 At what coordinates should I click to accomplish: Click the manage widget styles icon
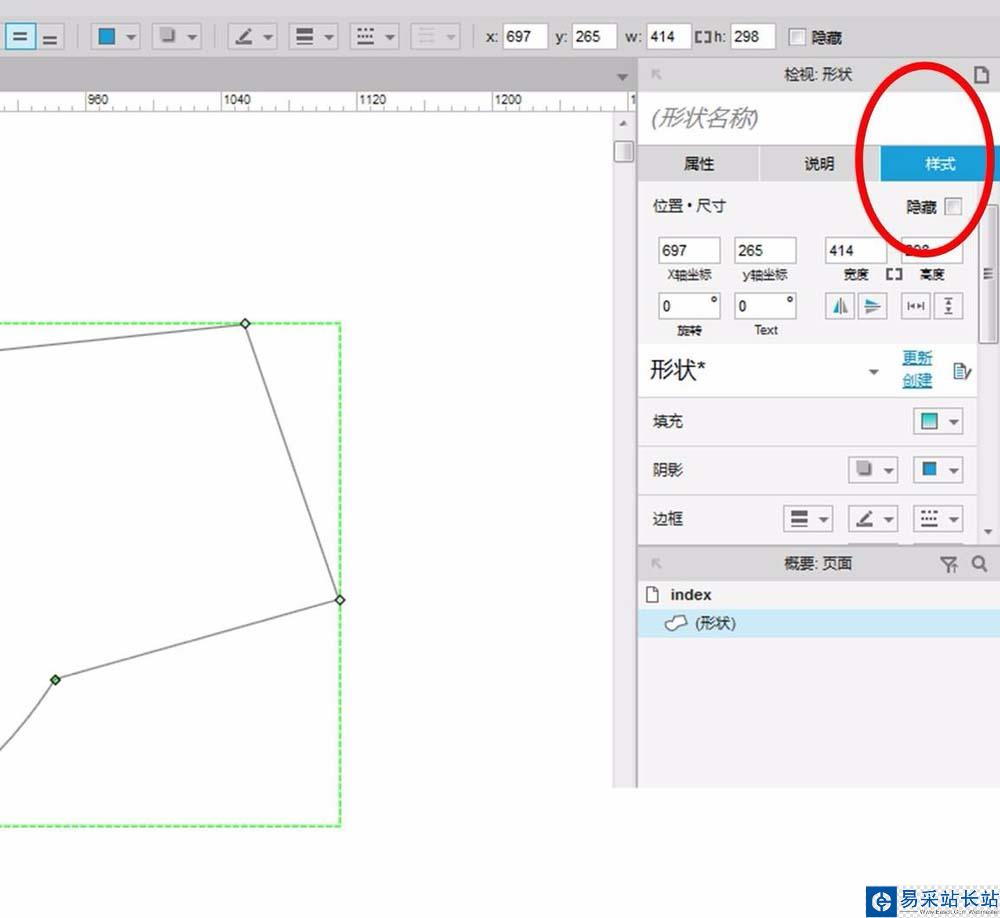tap(962, 371)
